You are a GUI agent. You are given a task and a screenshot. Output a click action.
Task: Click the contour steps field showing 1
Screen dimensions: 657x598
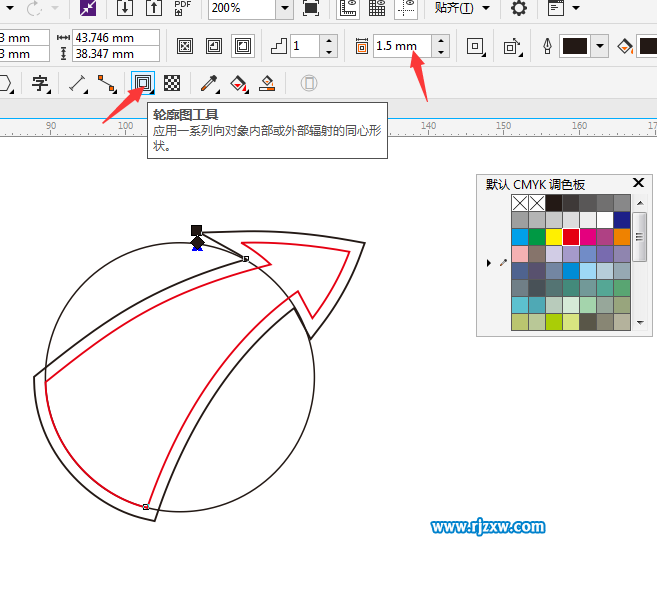click(x=305, y=46)
